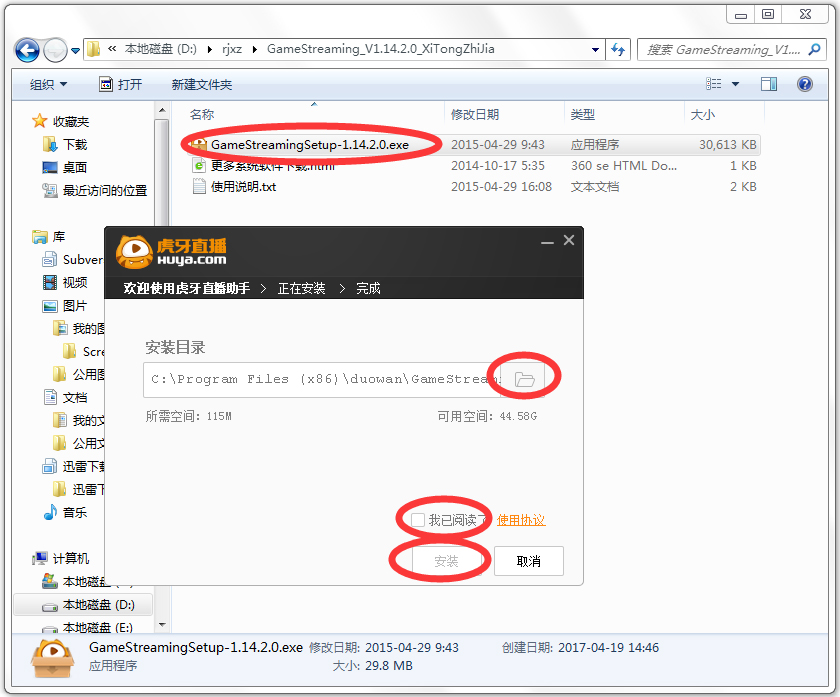Click the browse folder icon in installer
The width and height of the screenshot is (840, 697).
pos(524,379)
